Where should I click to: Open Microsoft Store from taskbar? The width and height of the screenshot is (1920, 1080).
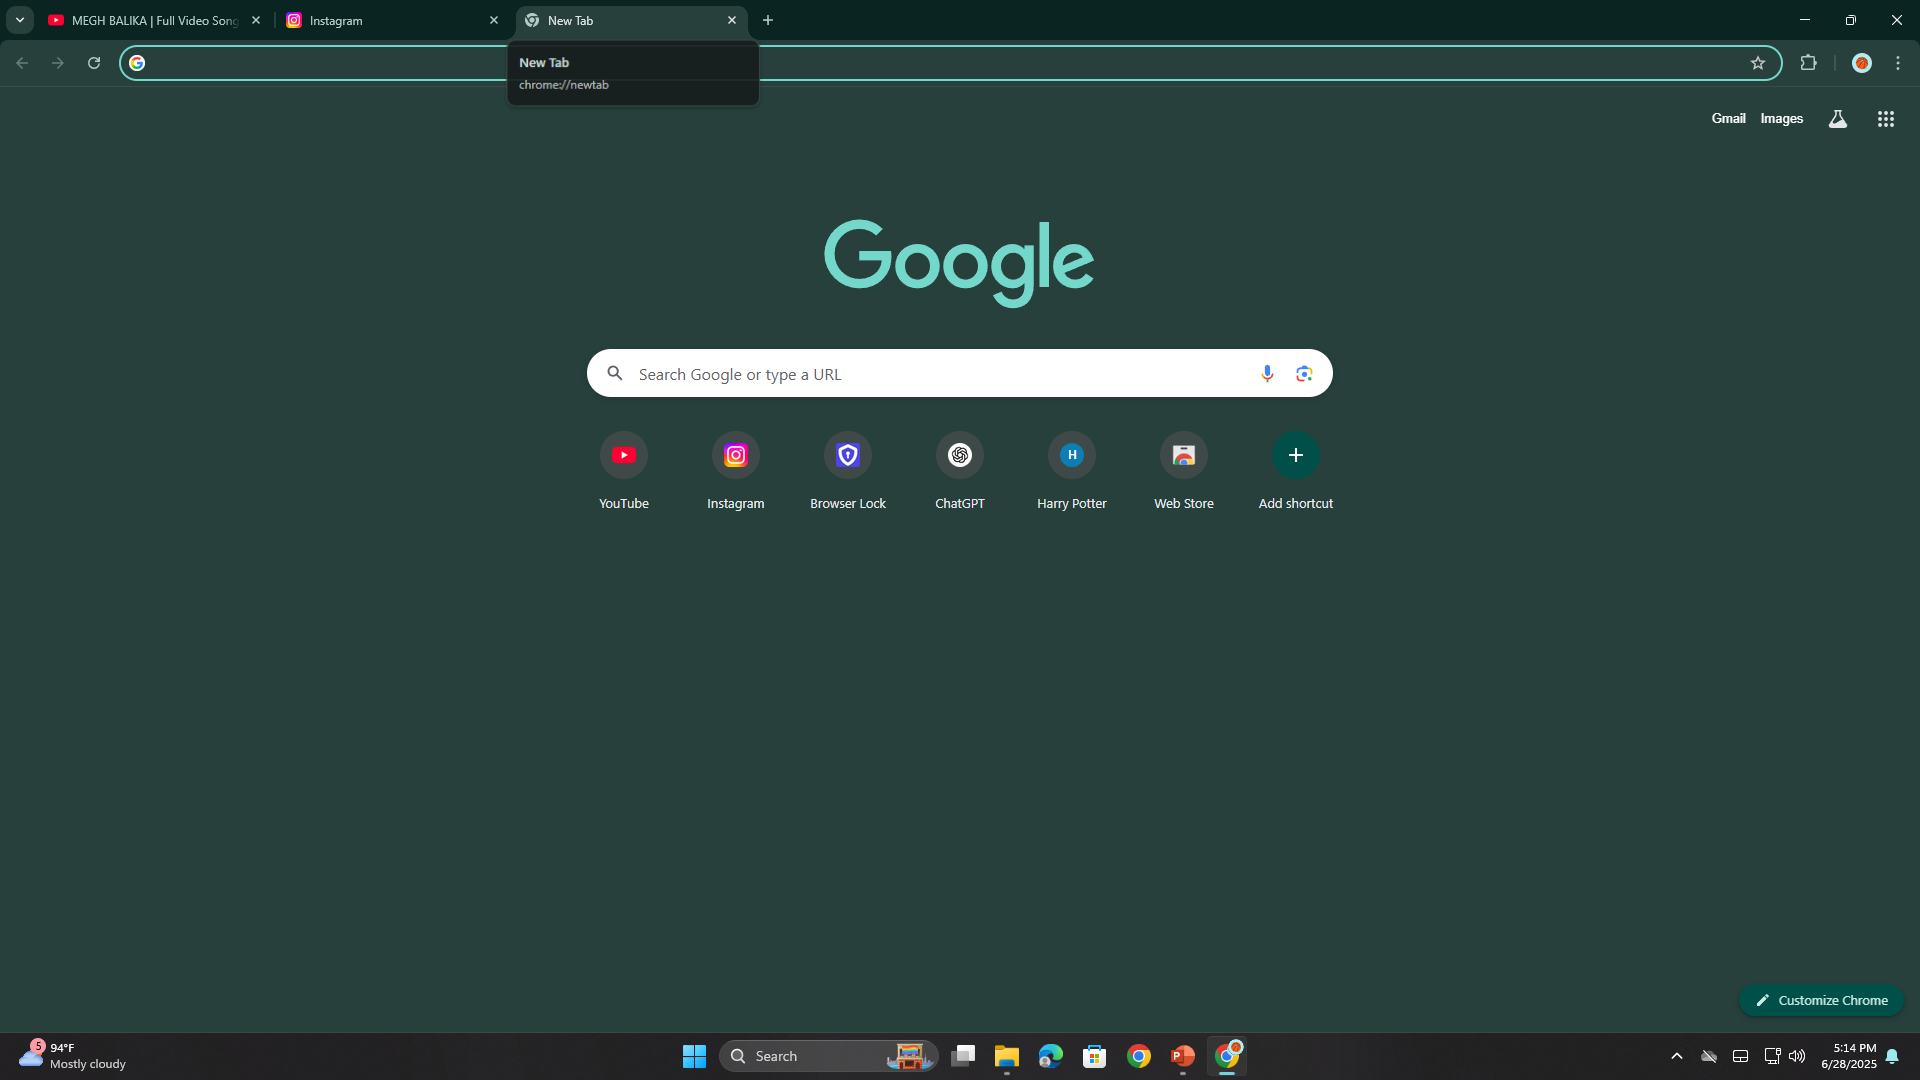1095,1056
